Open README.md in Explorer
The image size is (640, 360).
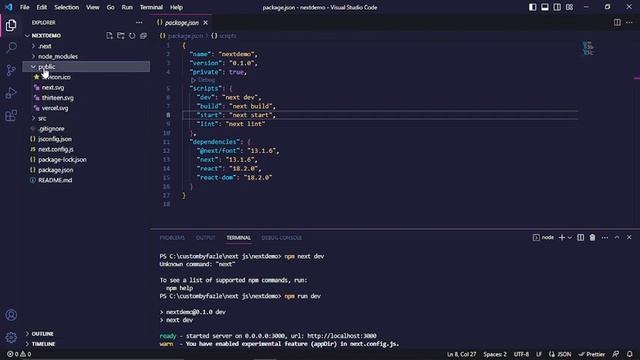click(x=86, y=180)
